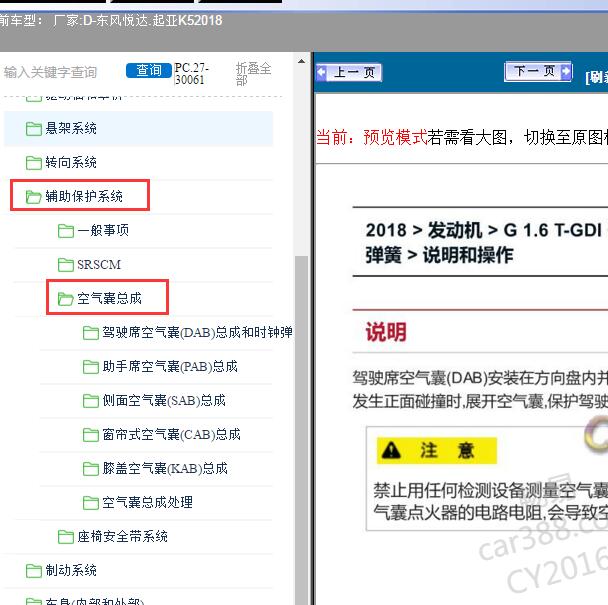This screenshot has width=608, height=605.
Task: Open 侧面空气囊(SAB)总成 folder icon
Action: [91, 401]
